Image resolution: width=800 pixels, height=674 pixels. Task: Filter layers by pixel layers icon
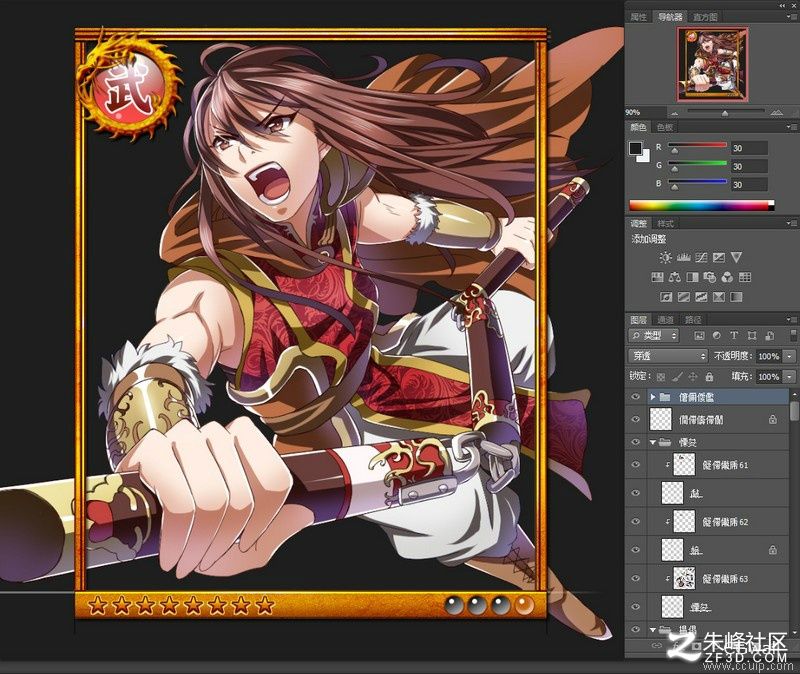pos(699,336)
